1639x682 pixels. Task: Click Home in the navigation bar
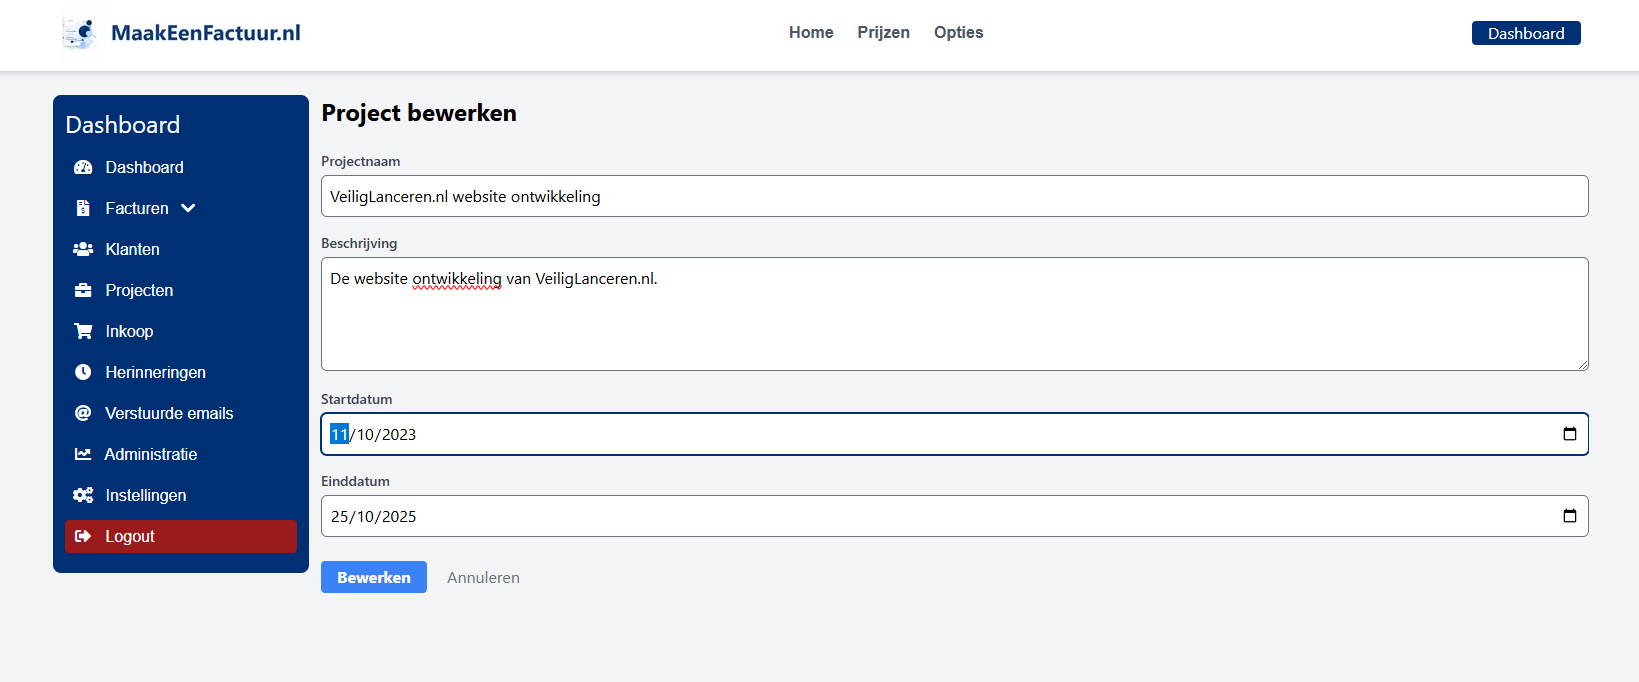click(810, 32)
